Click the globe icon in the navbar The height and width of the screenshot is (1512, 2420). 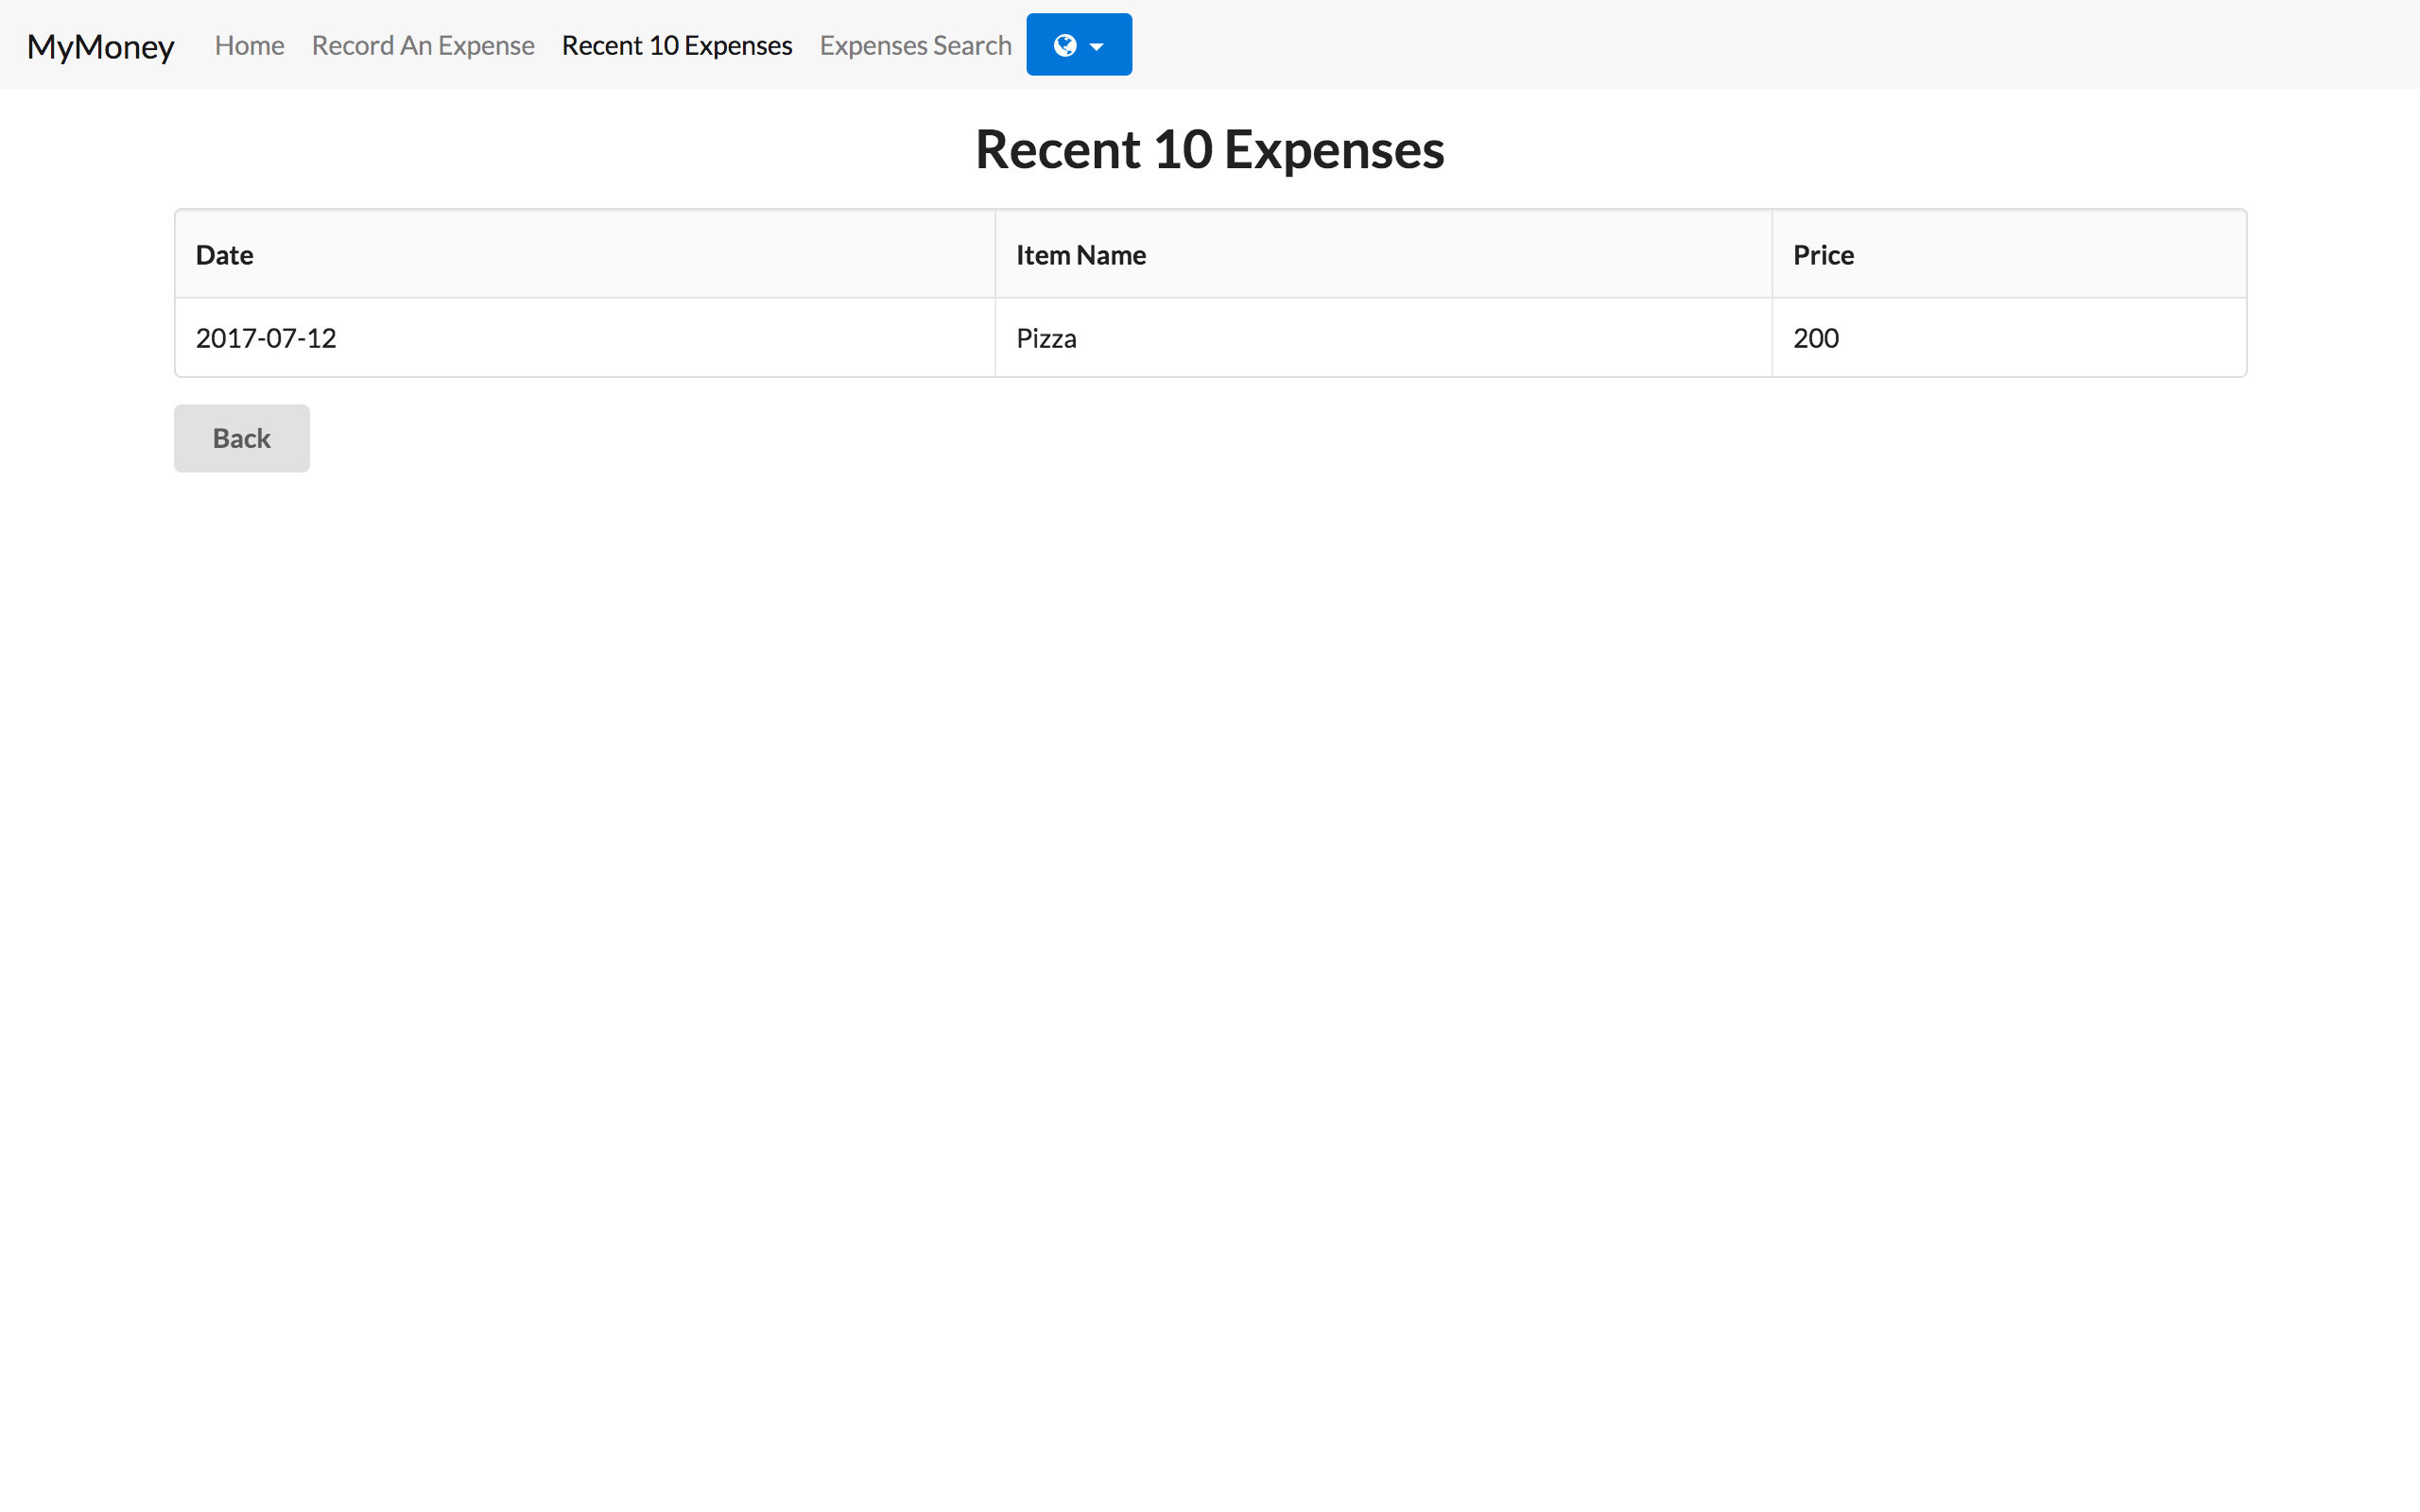[x=1066, y=44]
